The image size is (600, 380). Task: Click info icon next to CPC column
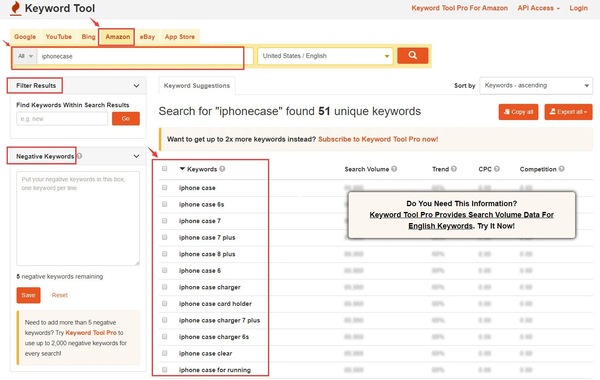[x=497, y=169]
